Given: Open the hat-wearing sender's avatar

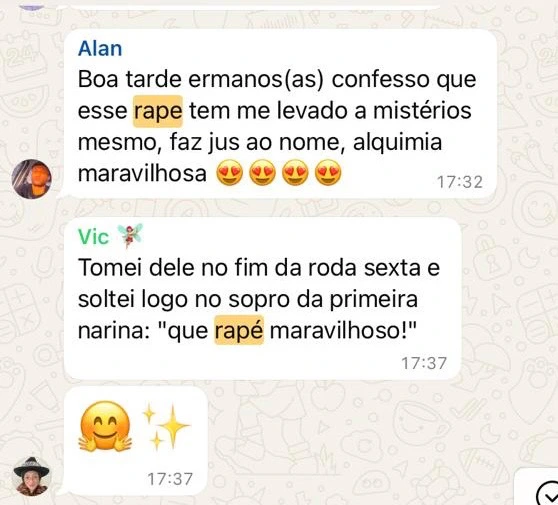Looking at the screenshot, I should [x=31, y=476].
